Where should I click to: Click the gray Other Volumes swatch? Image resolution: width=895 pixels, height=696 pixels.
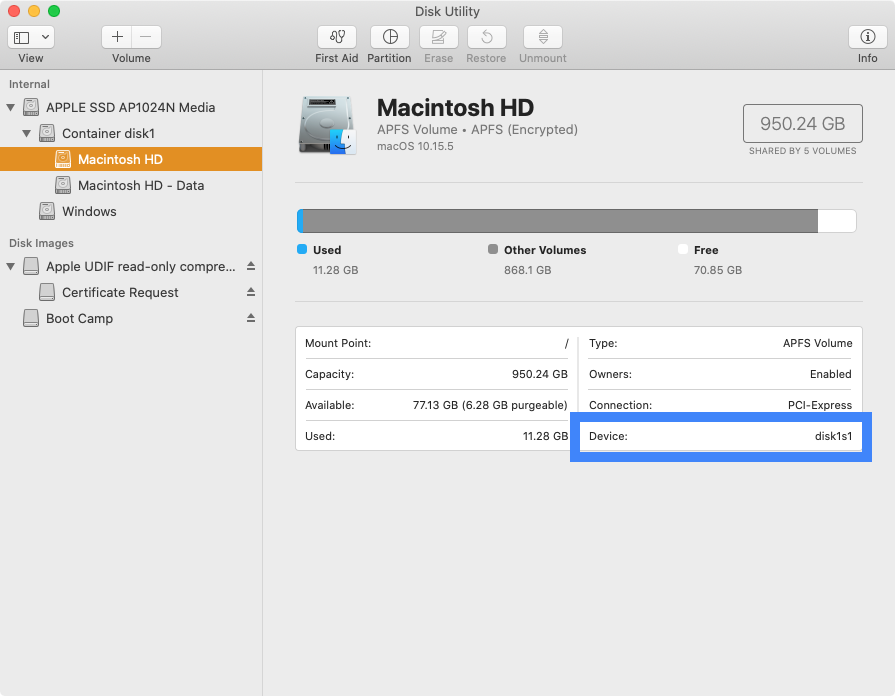point(493,250)
